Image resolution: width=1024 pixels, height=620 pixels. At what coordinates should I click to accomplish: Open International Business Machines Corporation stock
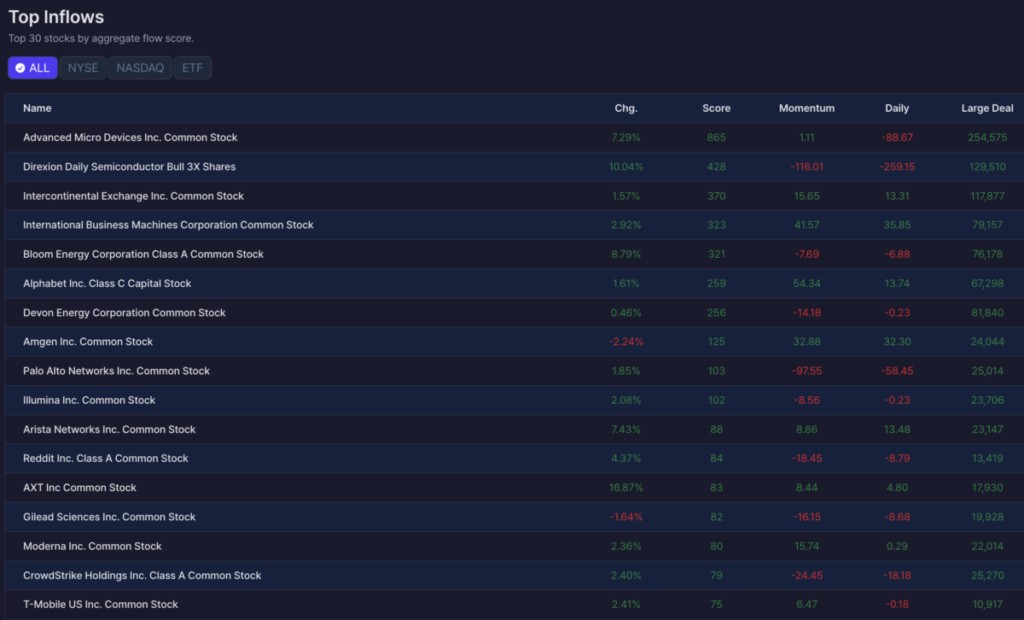tap(514, 225)
